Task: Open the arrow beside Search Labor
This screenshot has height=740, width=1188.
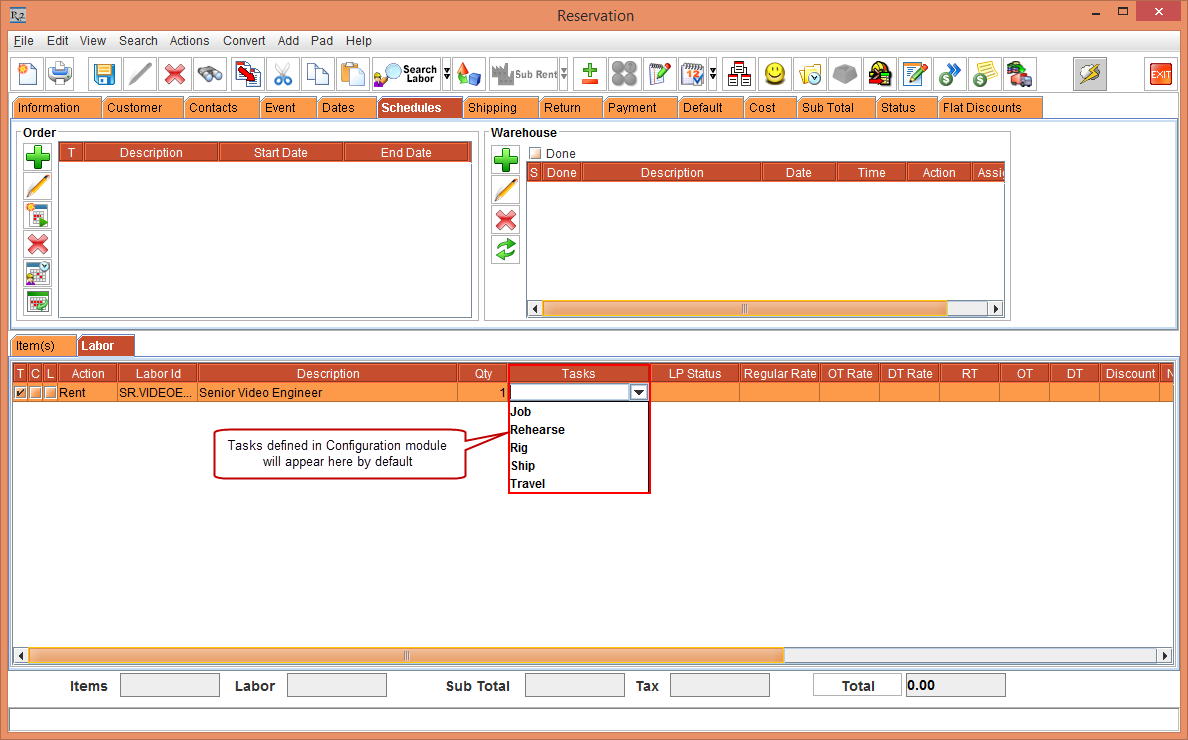Action: pyautogui.click(x=447, y=74)
